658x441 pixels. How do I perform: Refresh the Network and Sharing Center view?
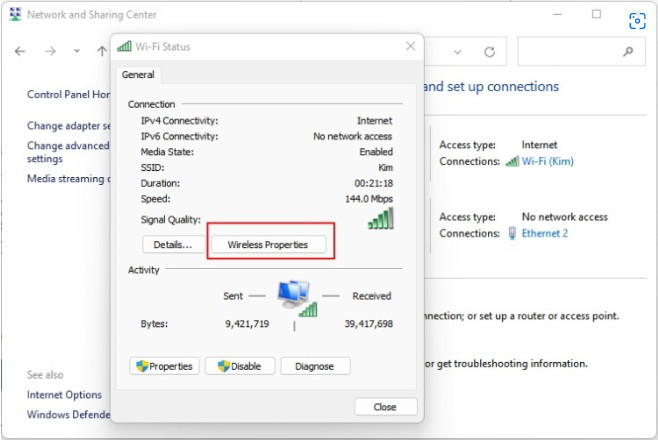coord(489,52)
